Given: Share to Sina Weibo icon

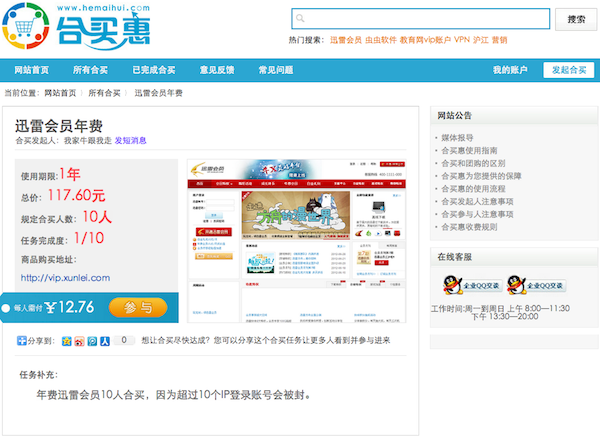Looking at the screenshot, I should [79, 341].
